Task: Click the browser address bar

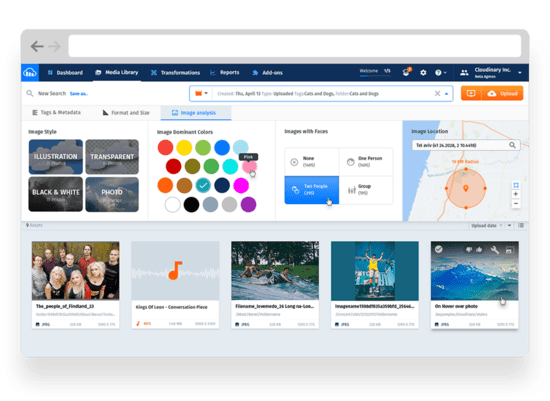Action: pos(295,46)
